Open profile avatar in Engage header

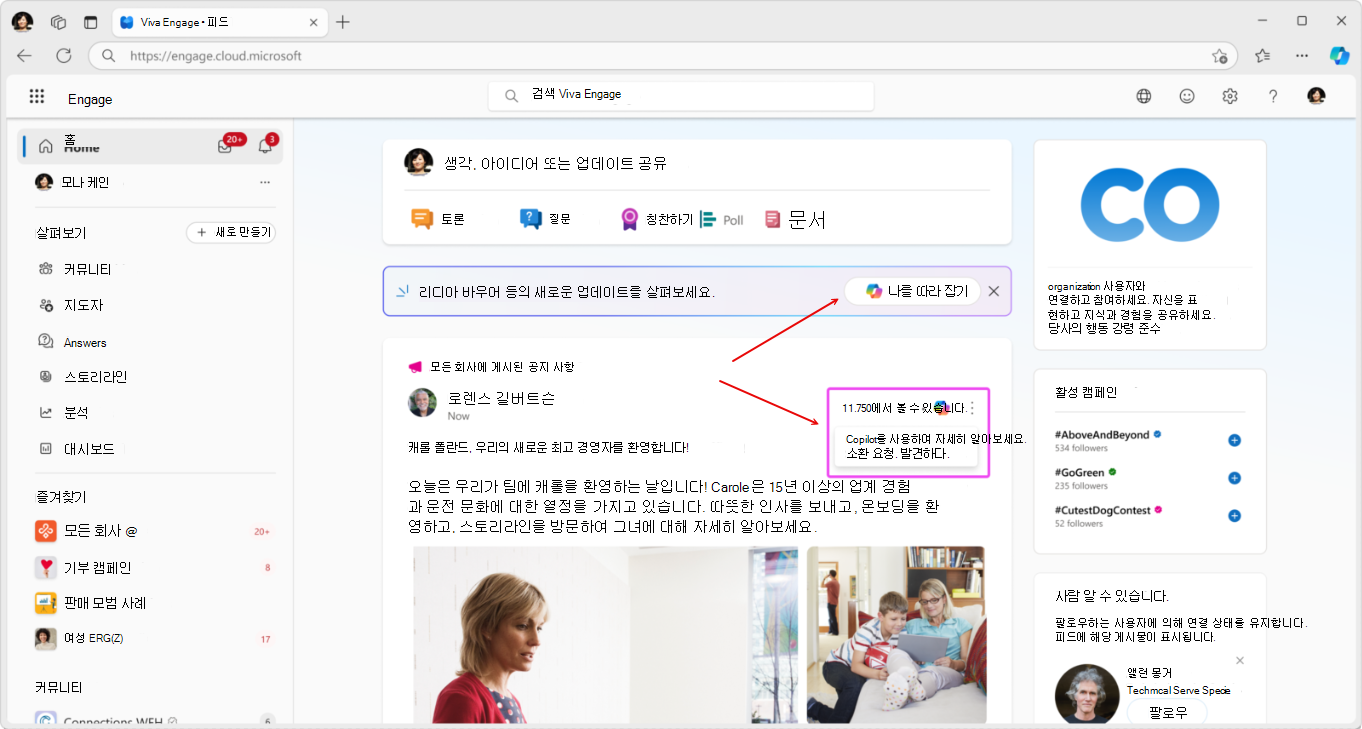(x=1316, y=96)
